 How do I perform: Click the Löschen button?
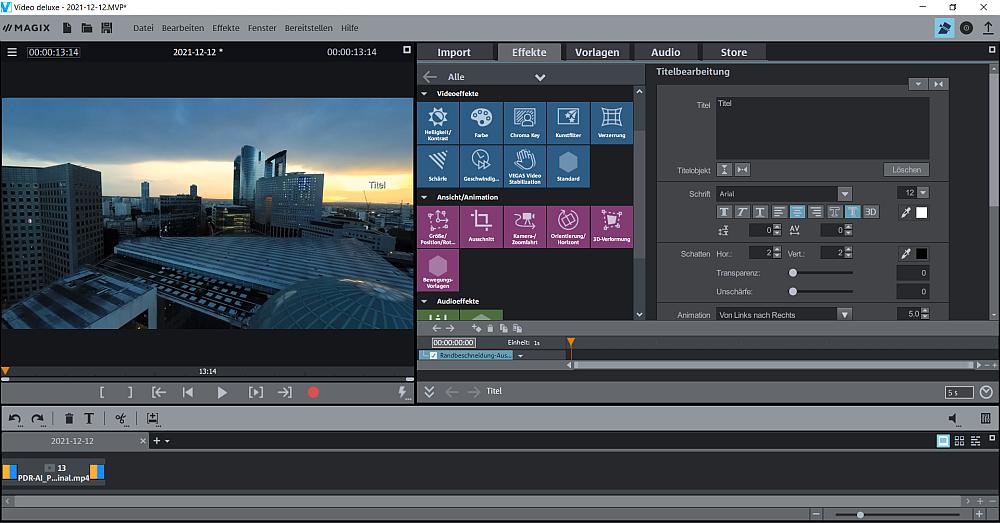[x=906, y=169]
